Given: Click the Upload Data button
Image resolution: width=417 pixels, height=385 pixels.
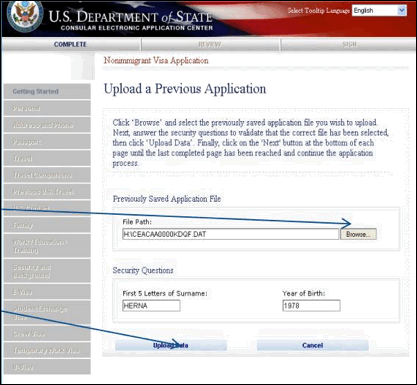Looking at the screenshot, I should pyautogui.click(x=171, y=345).
